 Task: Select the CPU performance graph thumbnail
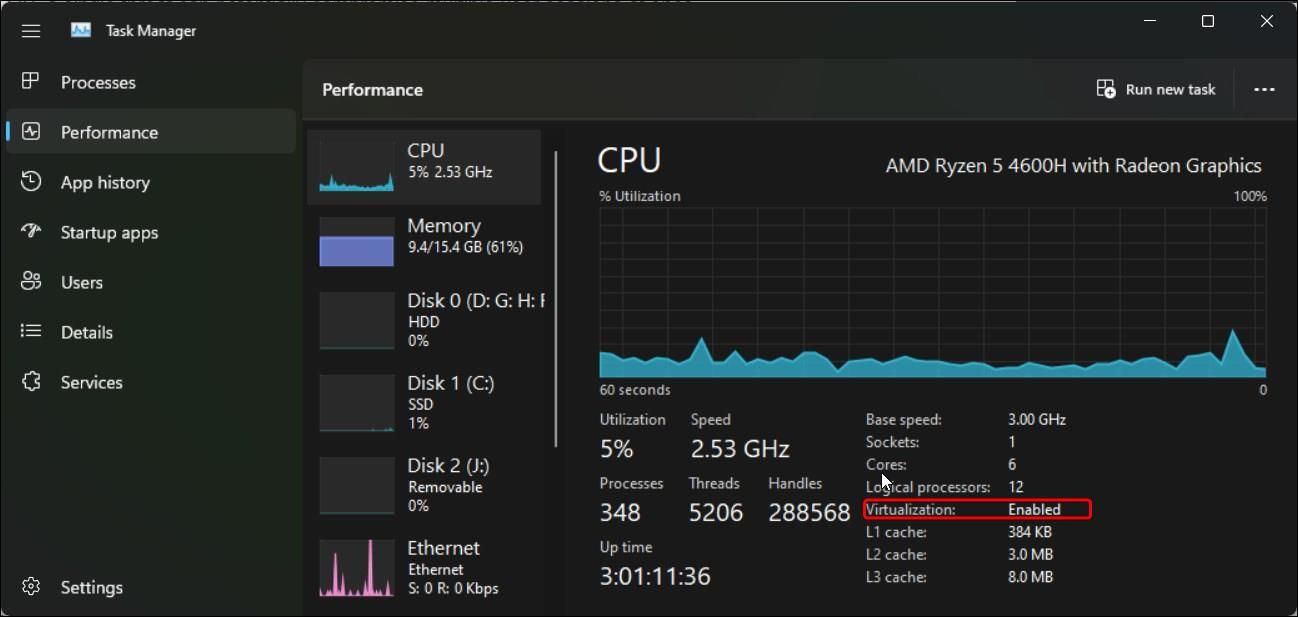(x=357, y=166)
